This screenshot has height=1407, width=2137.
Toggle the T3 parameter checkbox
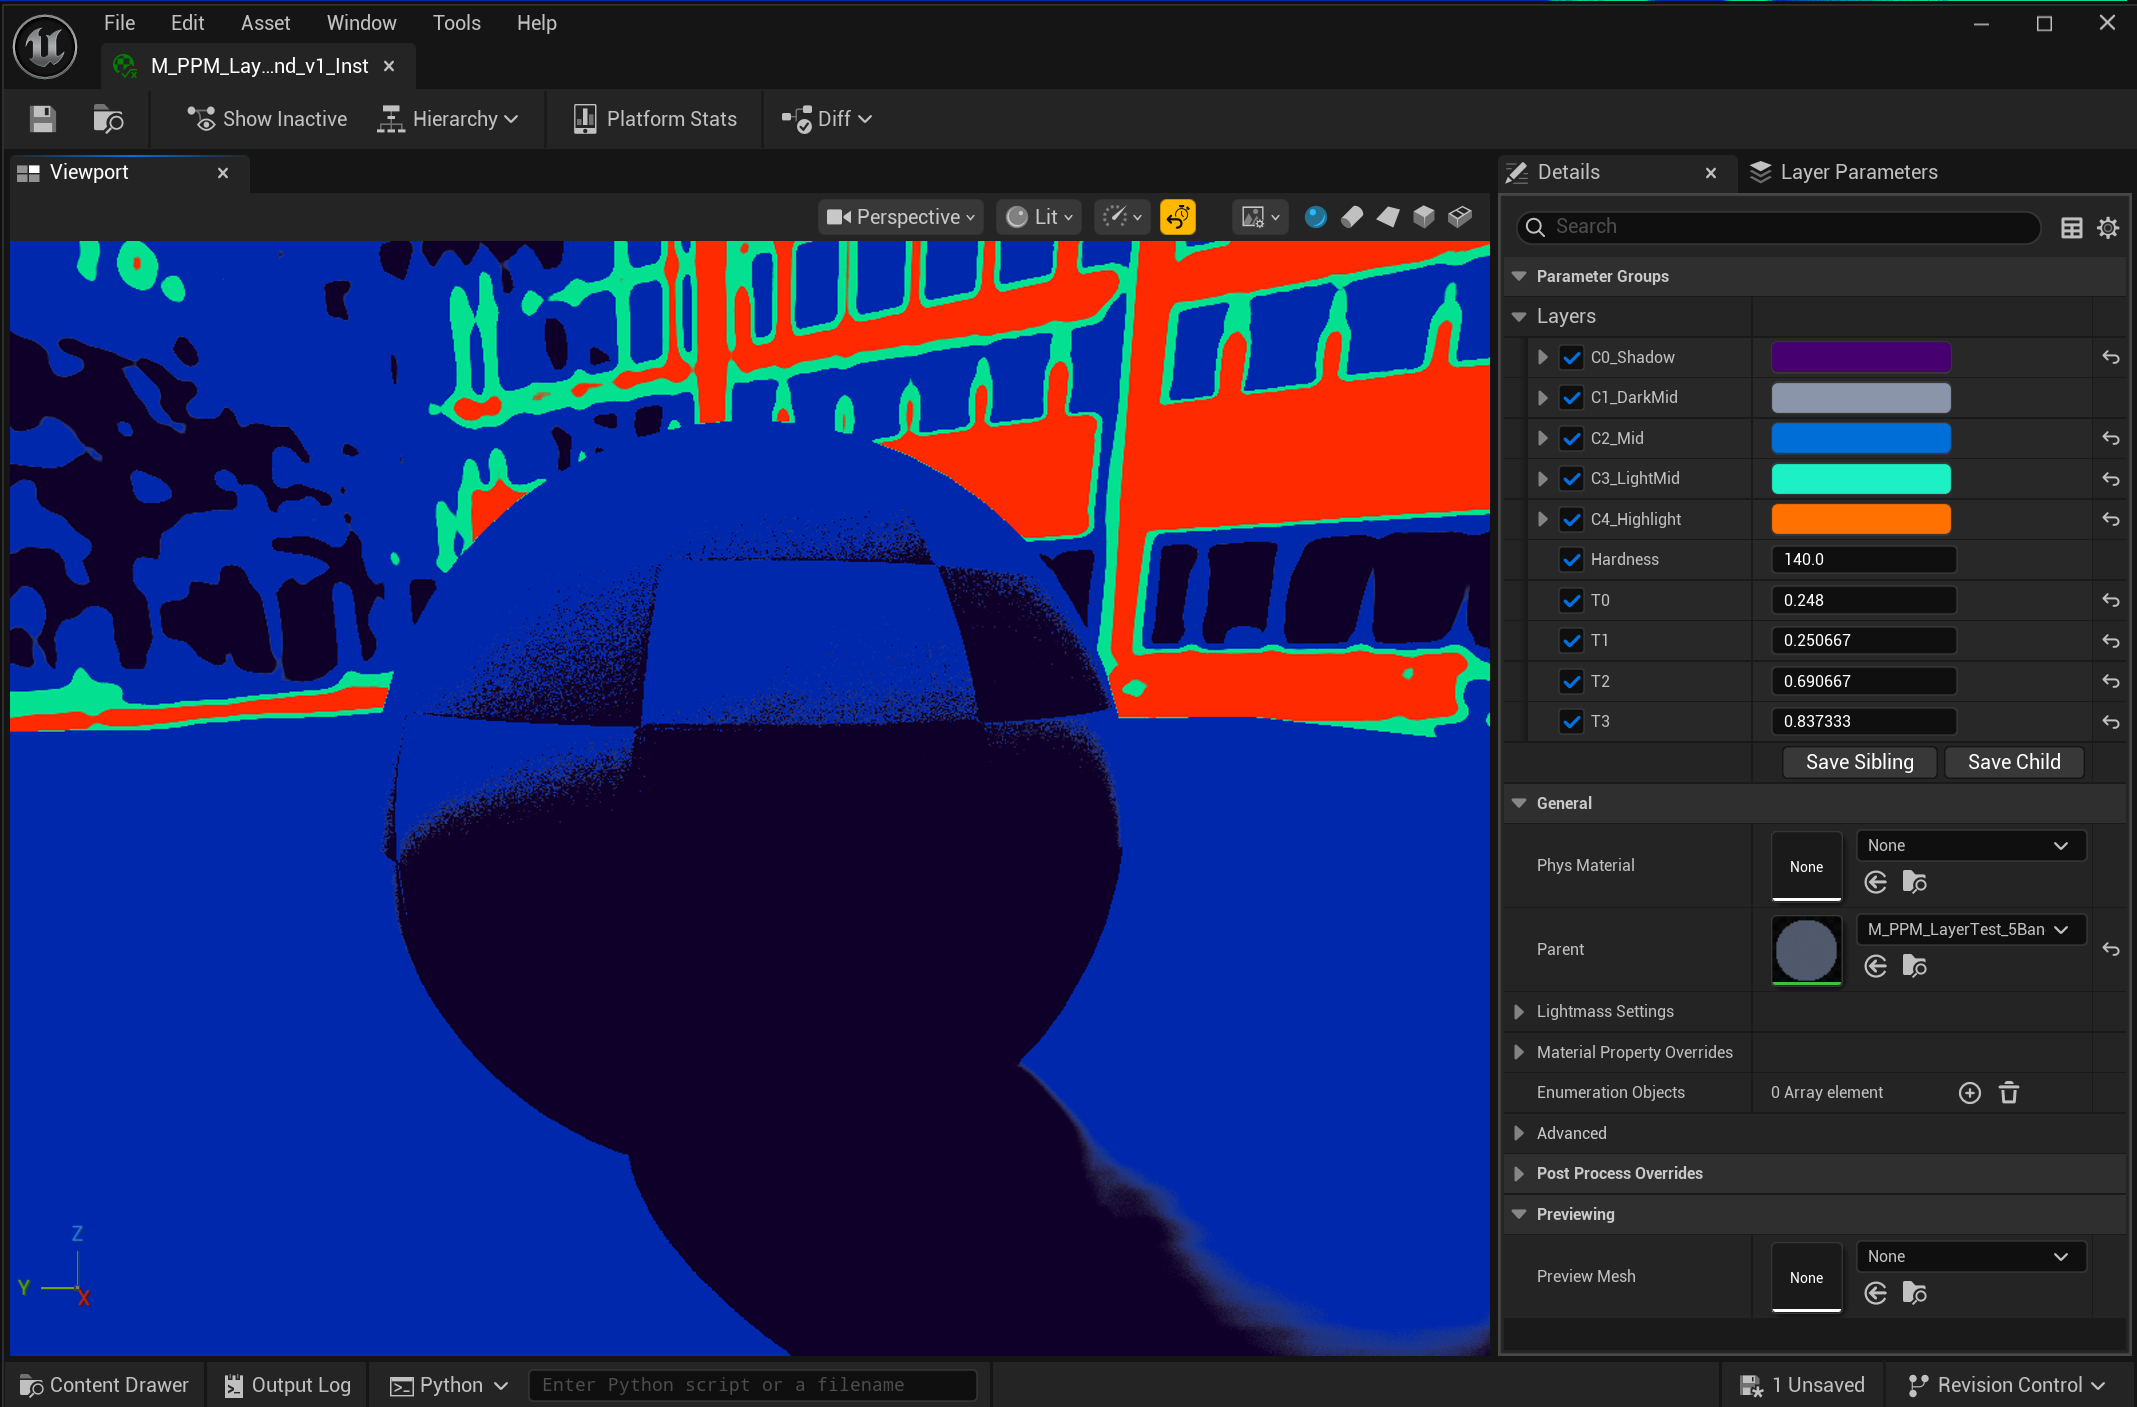[x=1572, y=721]
